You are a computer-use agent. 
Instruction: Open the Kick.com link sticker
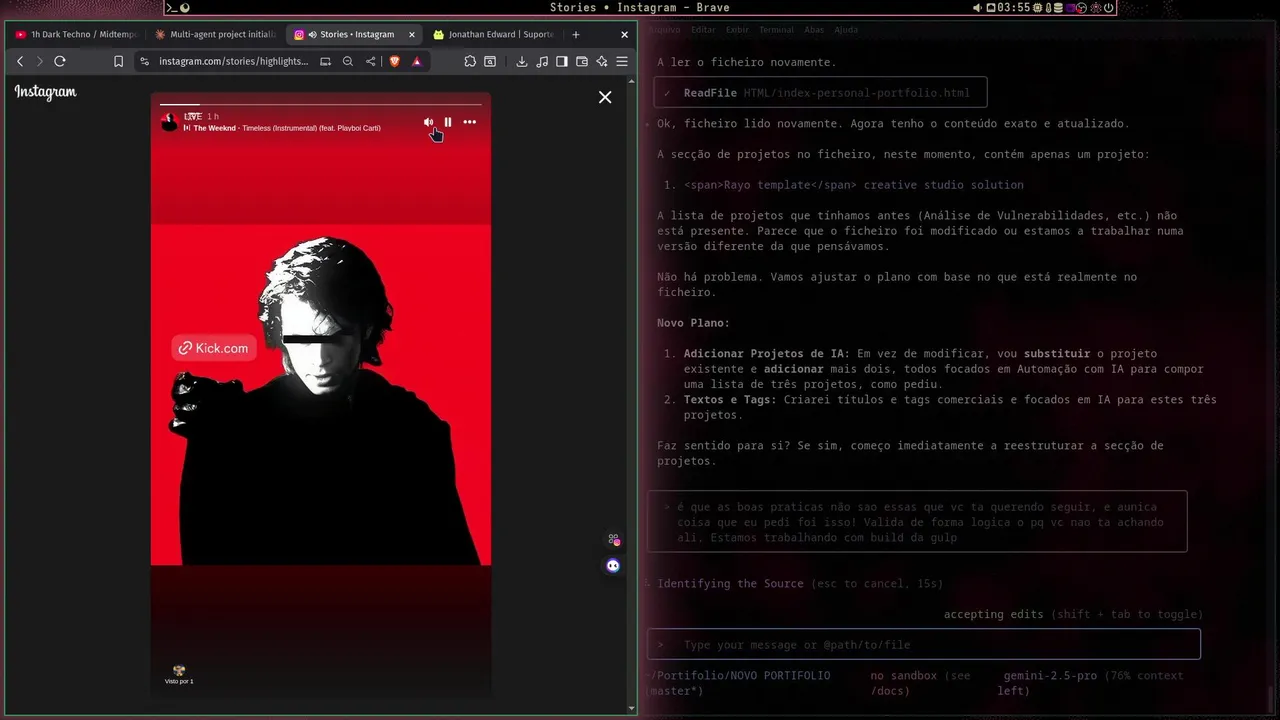(x=214, y=348)
